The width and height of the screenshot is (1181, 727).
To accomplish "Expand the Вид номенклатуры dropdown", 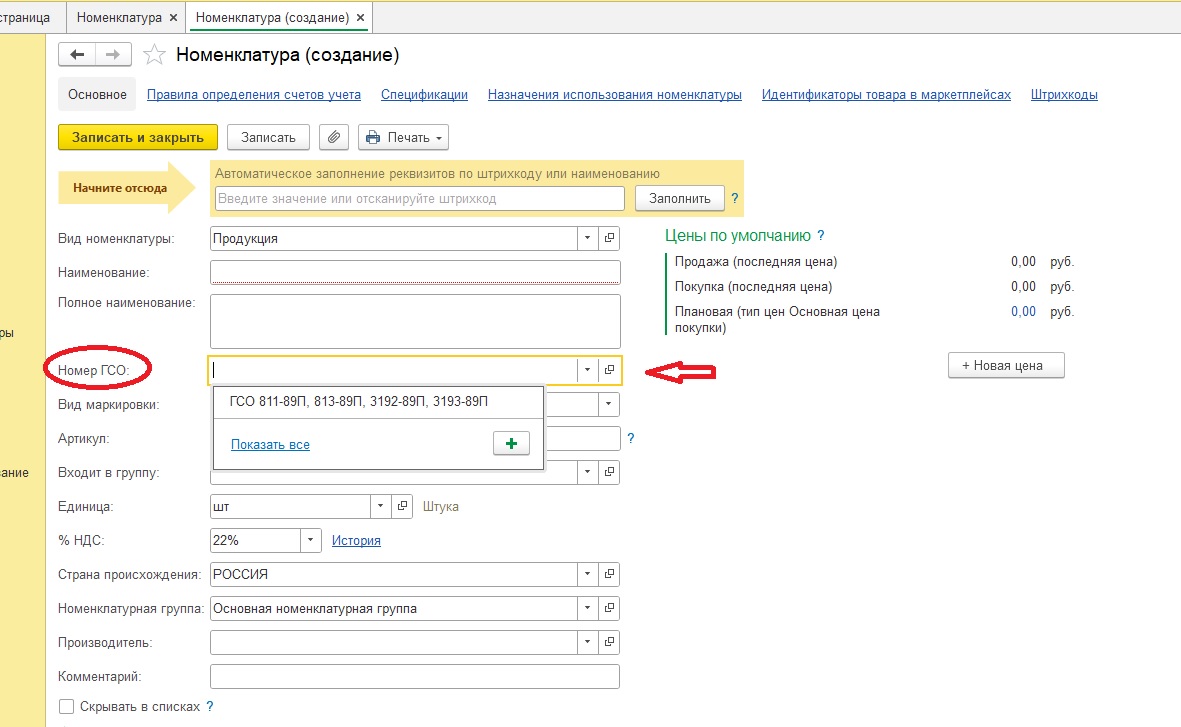I will [587, 238].
